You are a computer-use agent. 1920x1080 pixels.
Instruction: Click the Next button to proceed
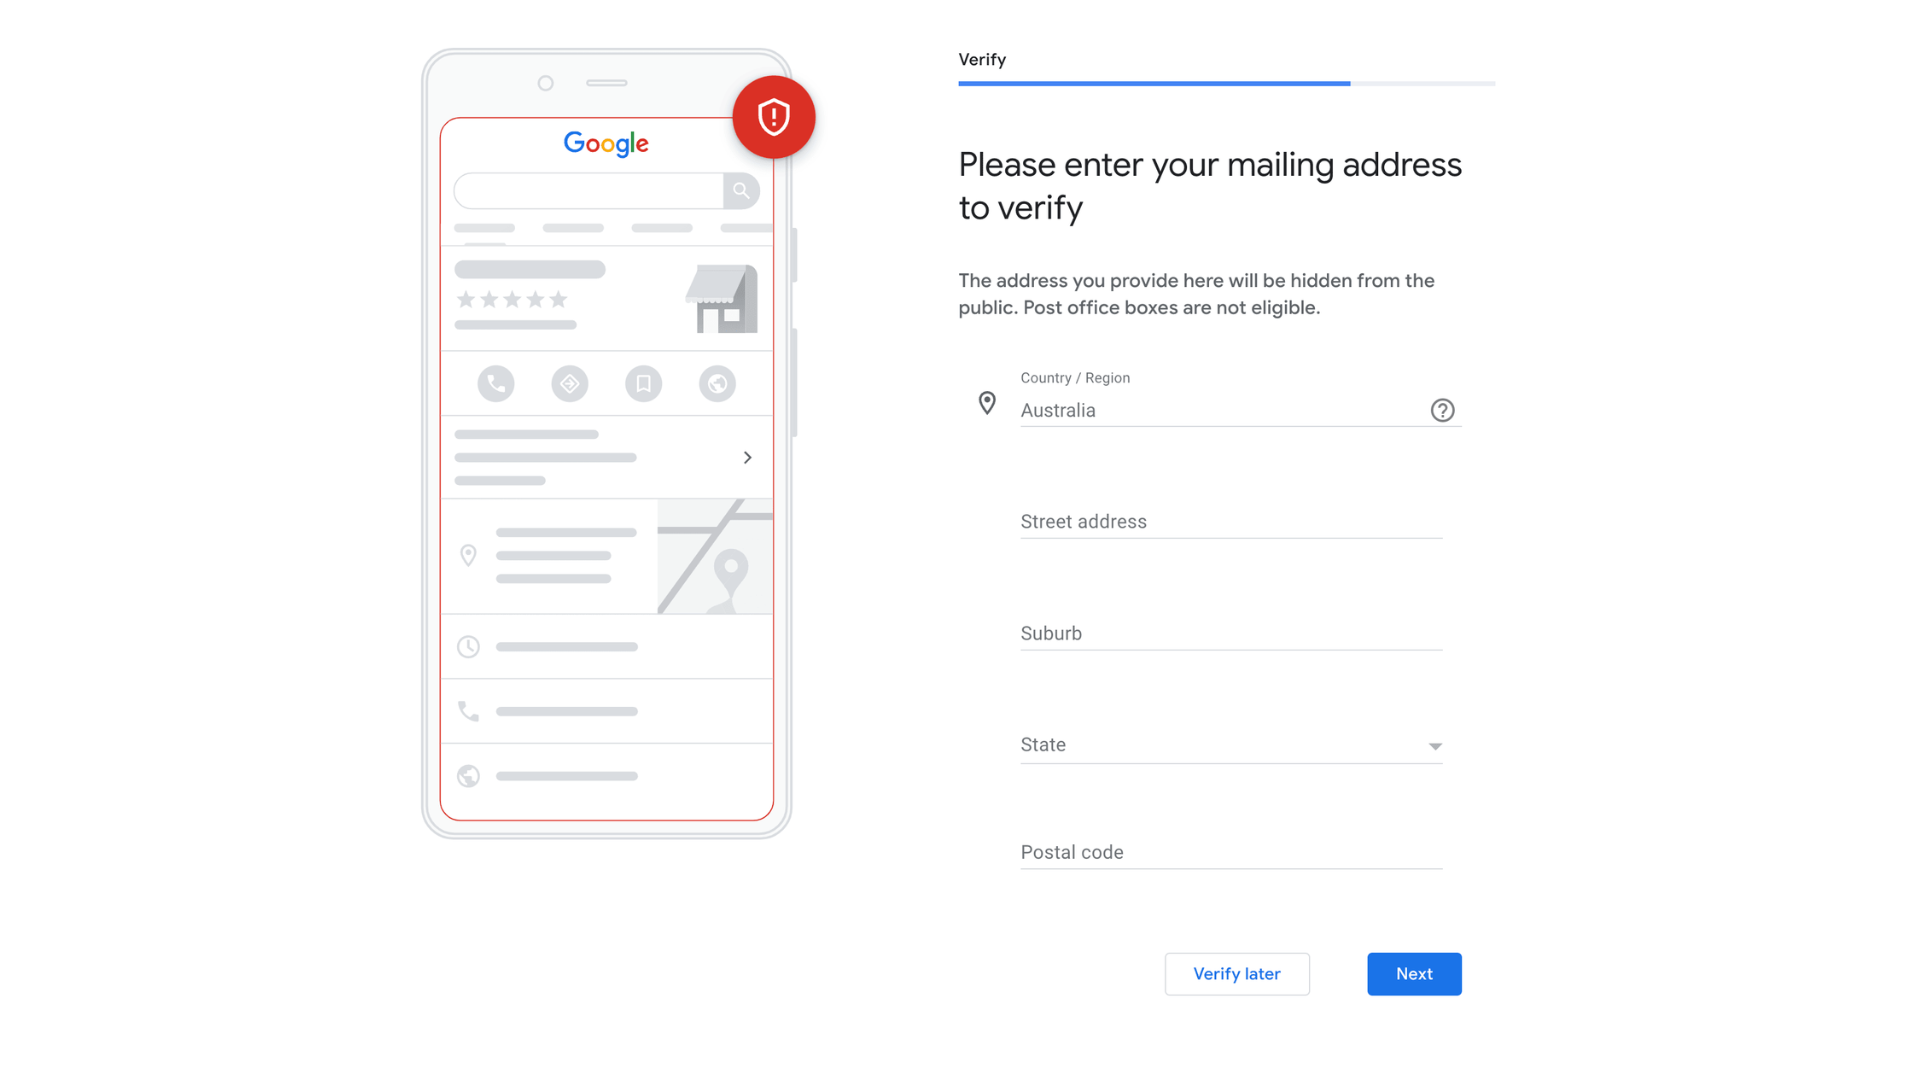[1414, 973]
